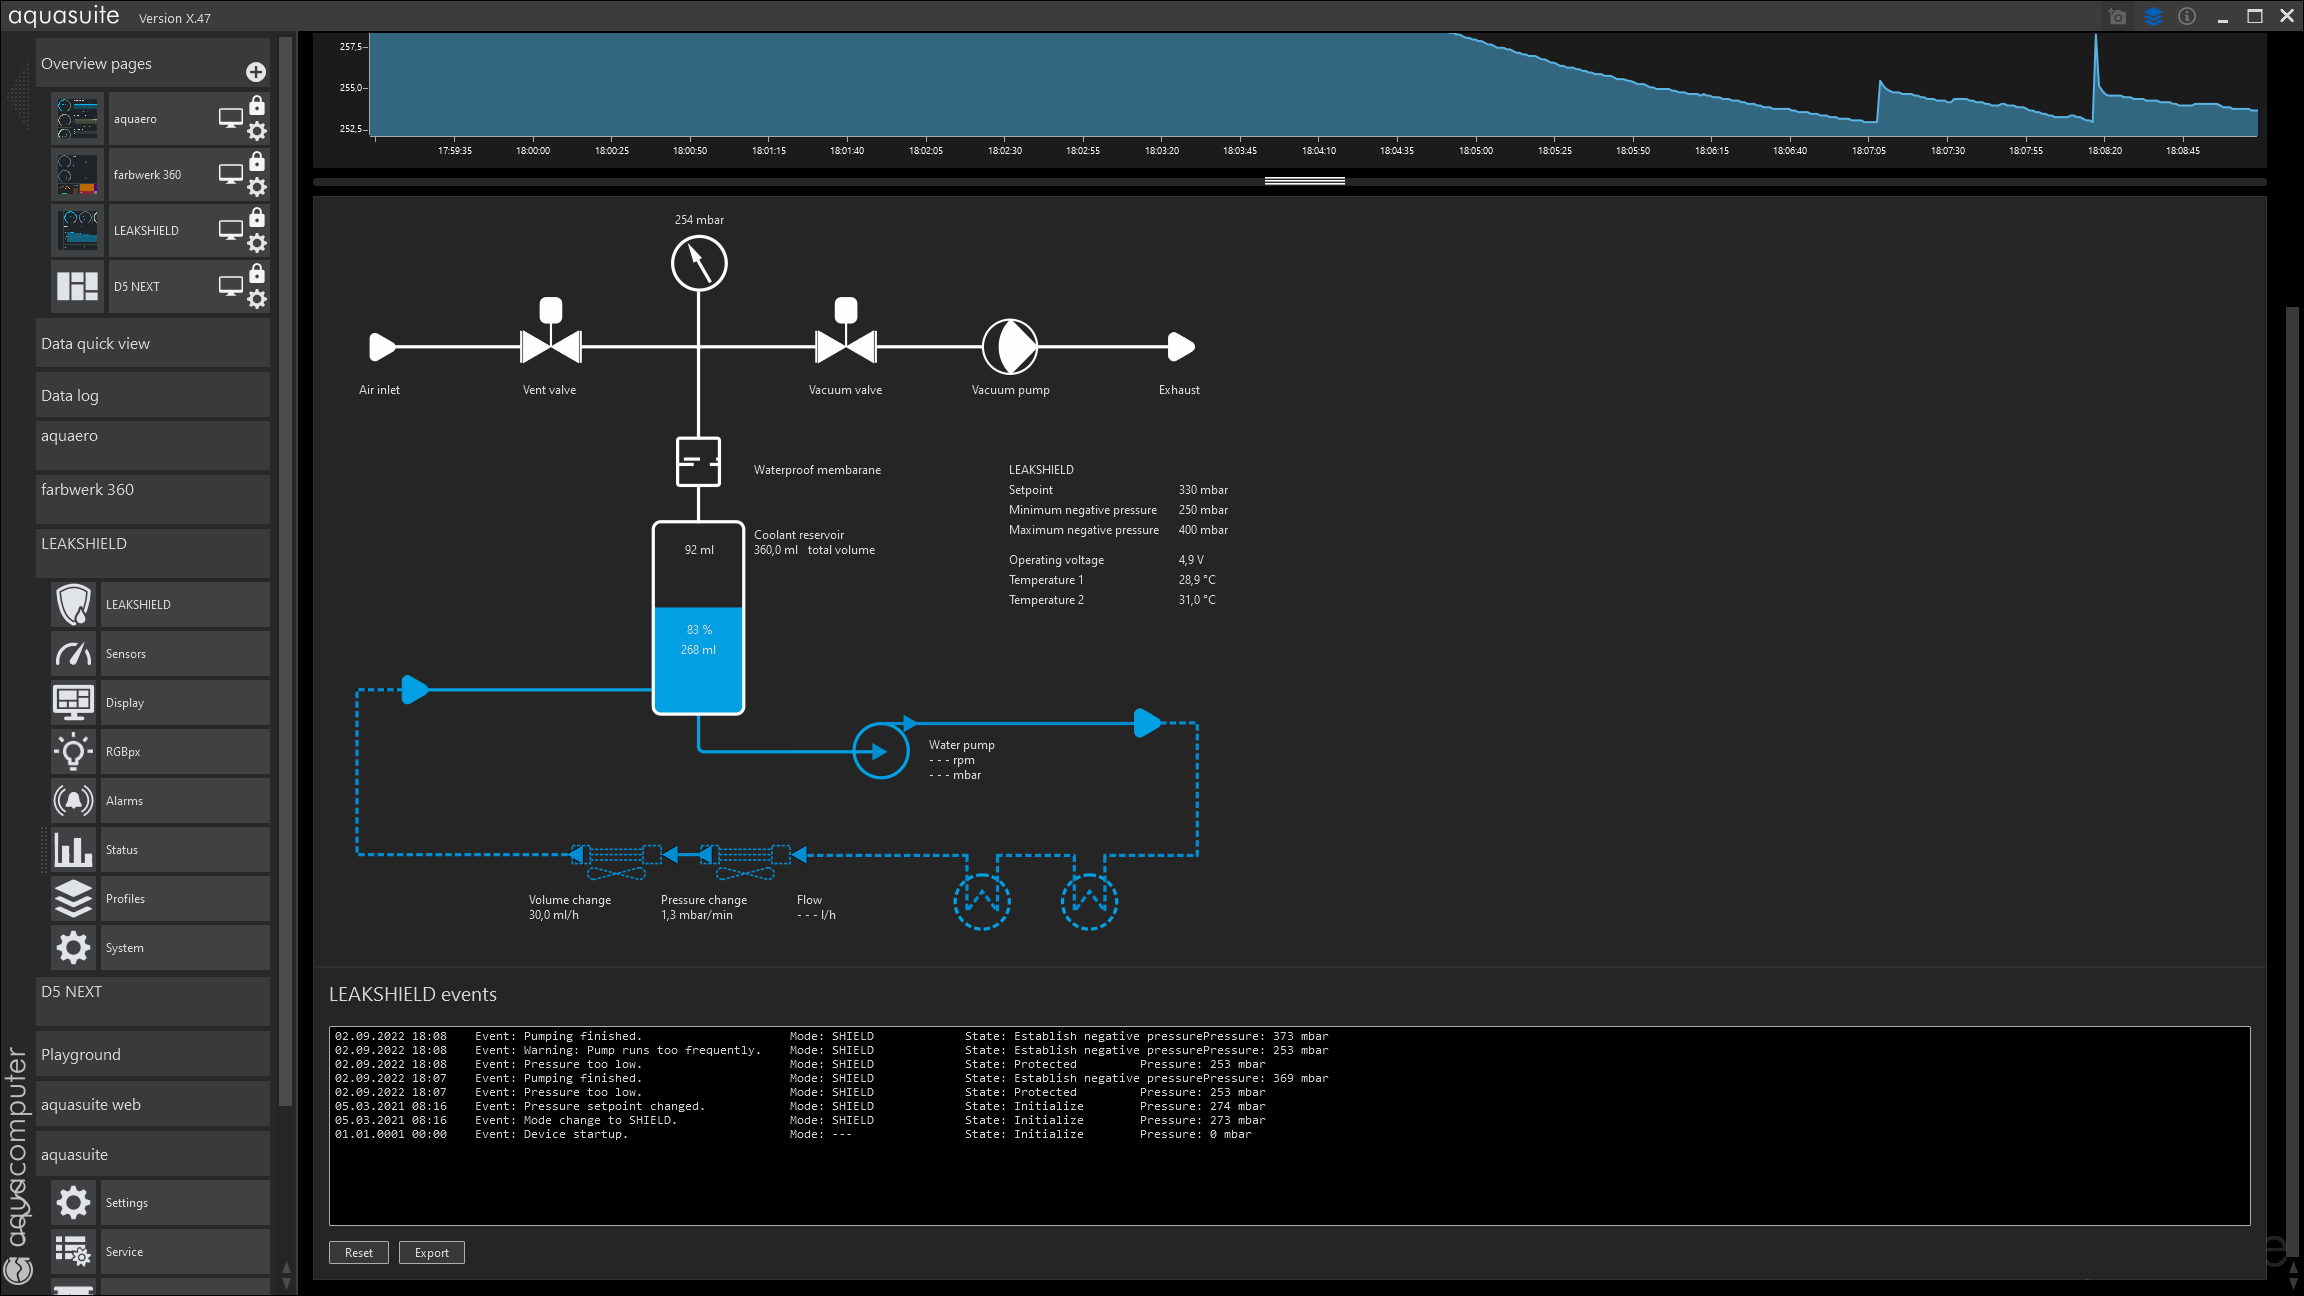The width and height of the screenshot is (2304, 1296).
Task: Click the Export events button
Action: [x=431, y=1253]
